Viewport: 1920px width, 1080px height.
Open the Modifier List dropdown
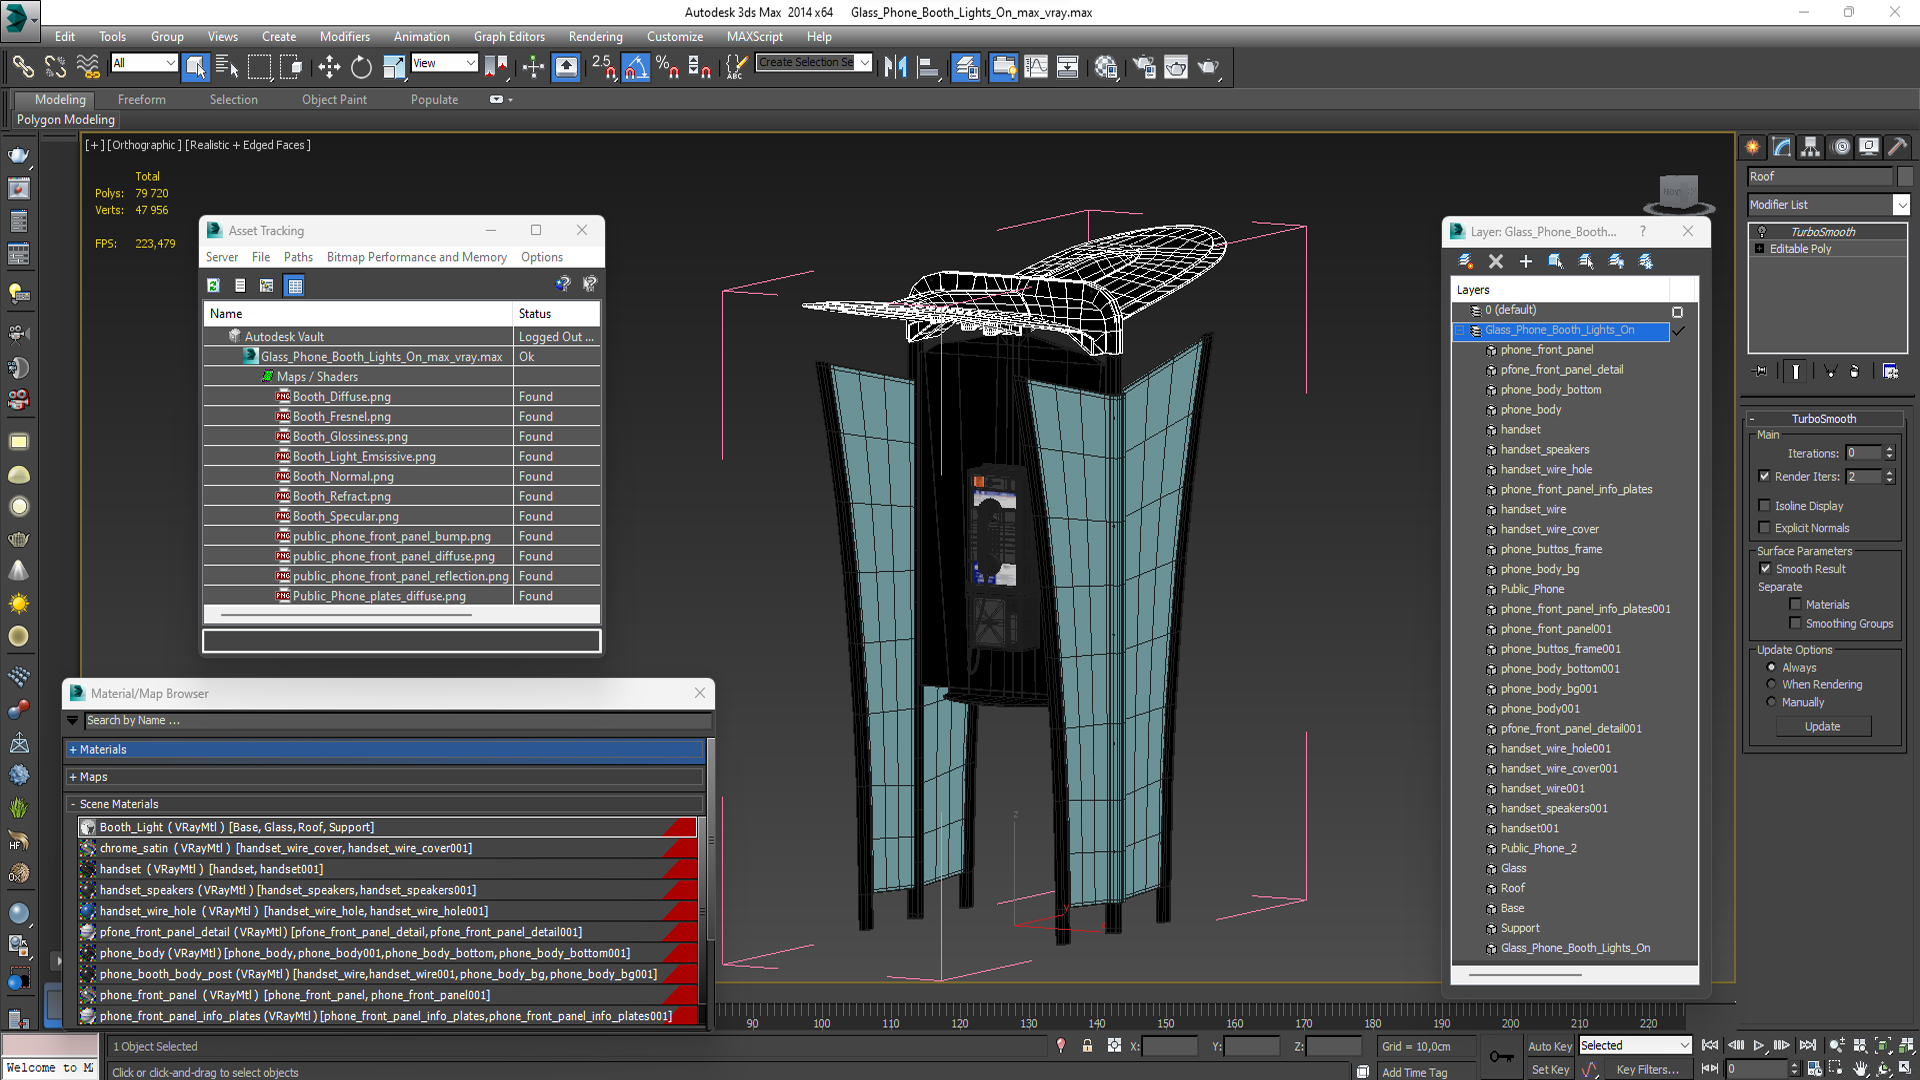tap(1828, 204)
